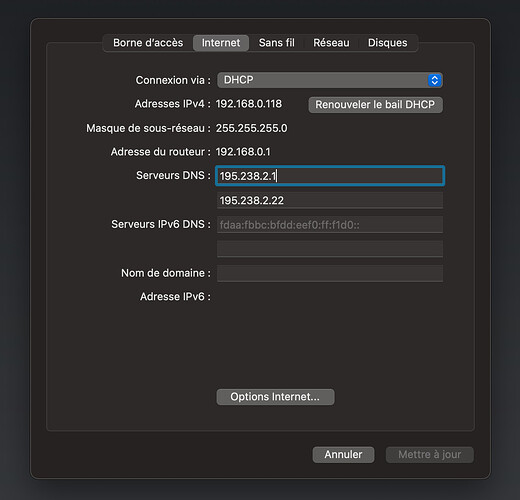Open the Disques tab

point(388,43)
